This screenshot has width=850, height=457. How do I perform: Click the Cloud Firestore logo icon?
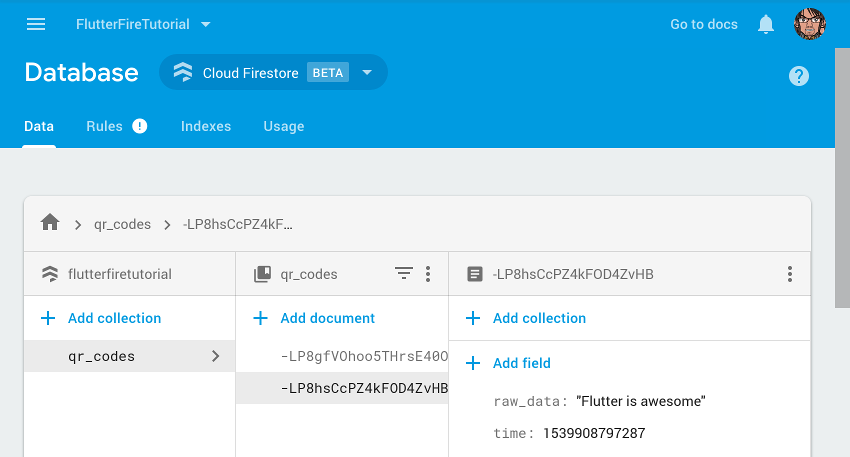(183, 72)
